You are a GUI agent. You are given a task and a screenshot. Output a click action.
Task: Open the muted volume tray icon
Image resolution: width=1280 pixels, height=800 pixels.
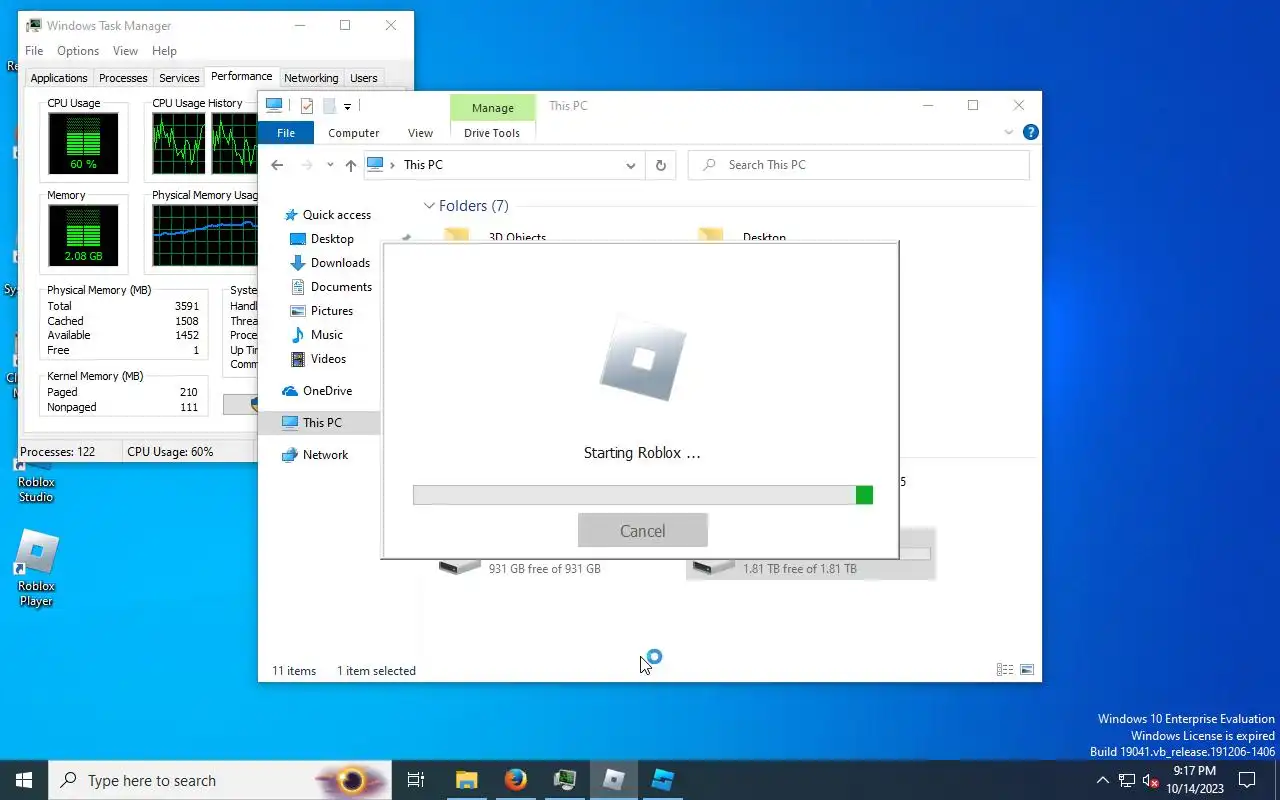tap(1151, 780)
